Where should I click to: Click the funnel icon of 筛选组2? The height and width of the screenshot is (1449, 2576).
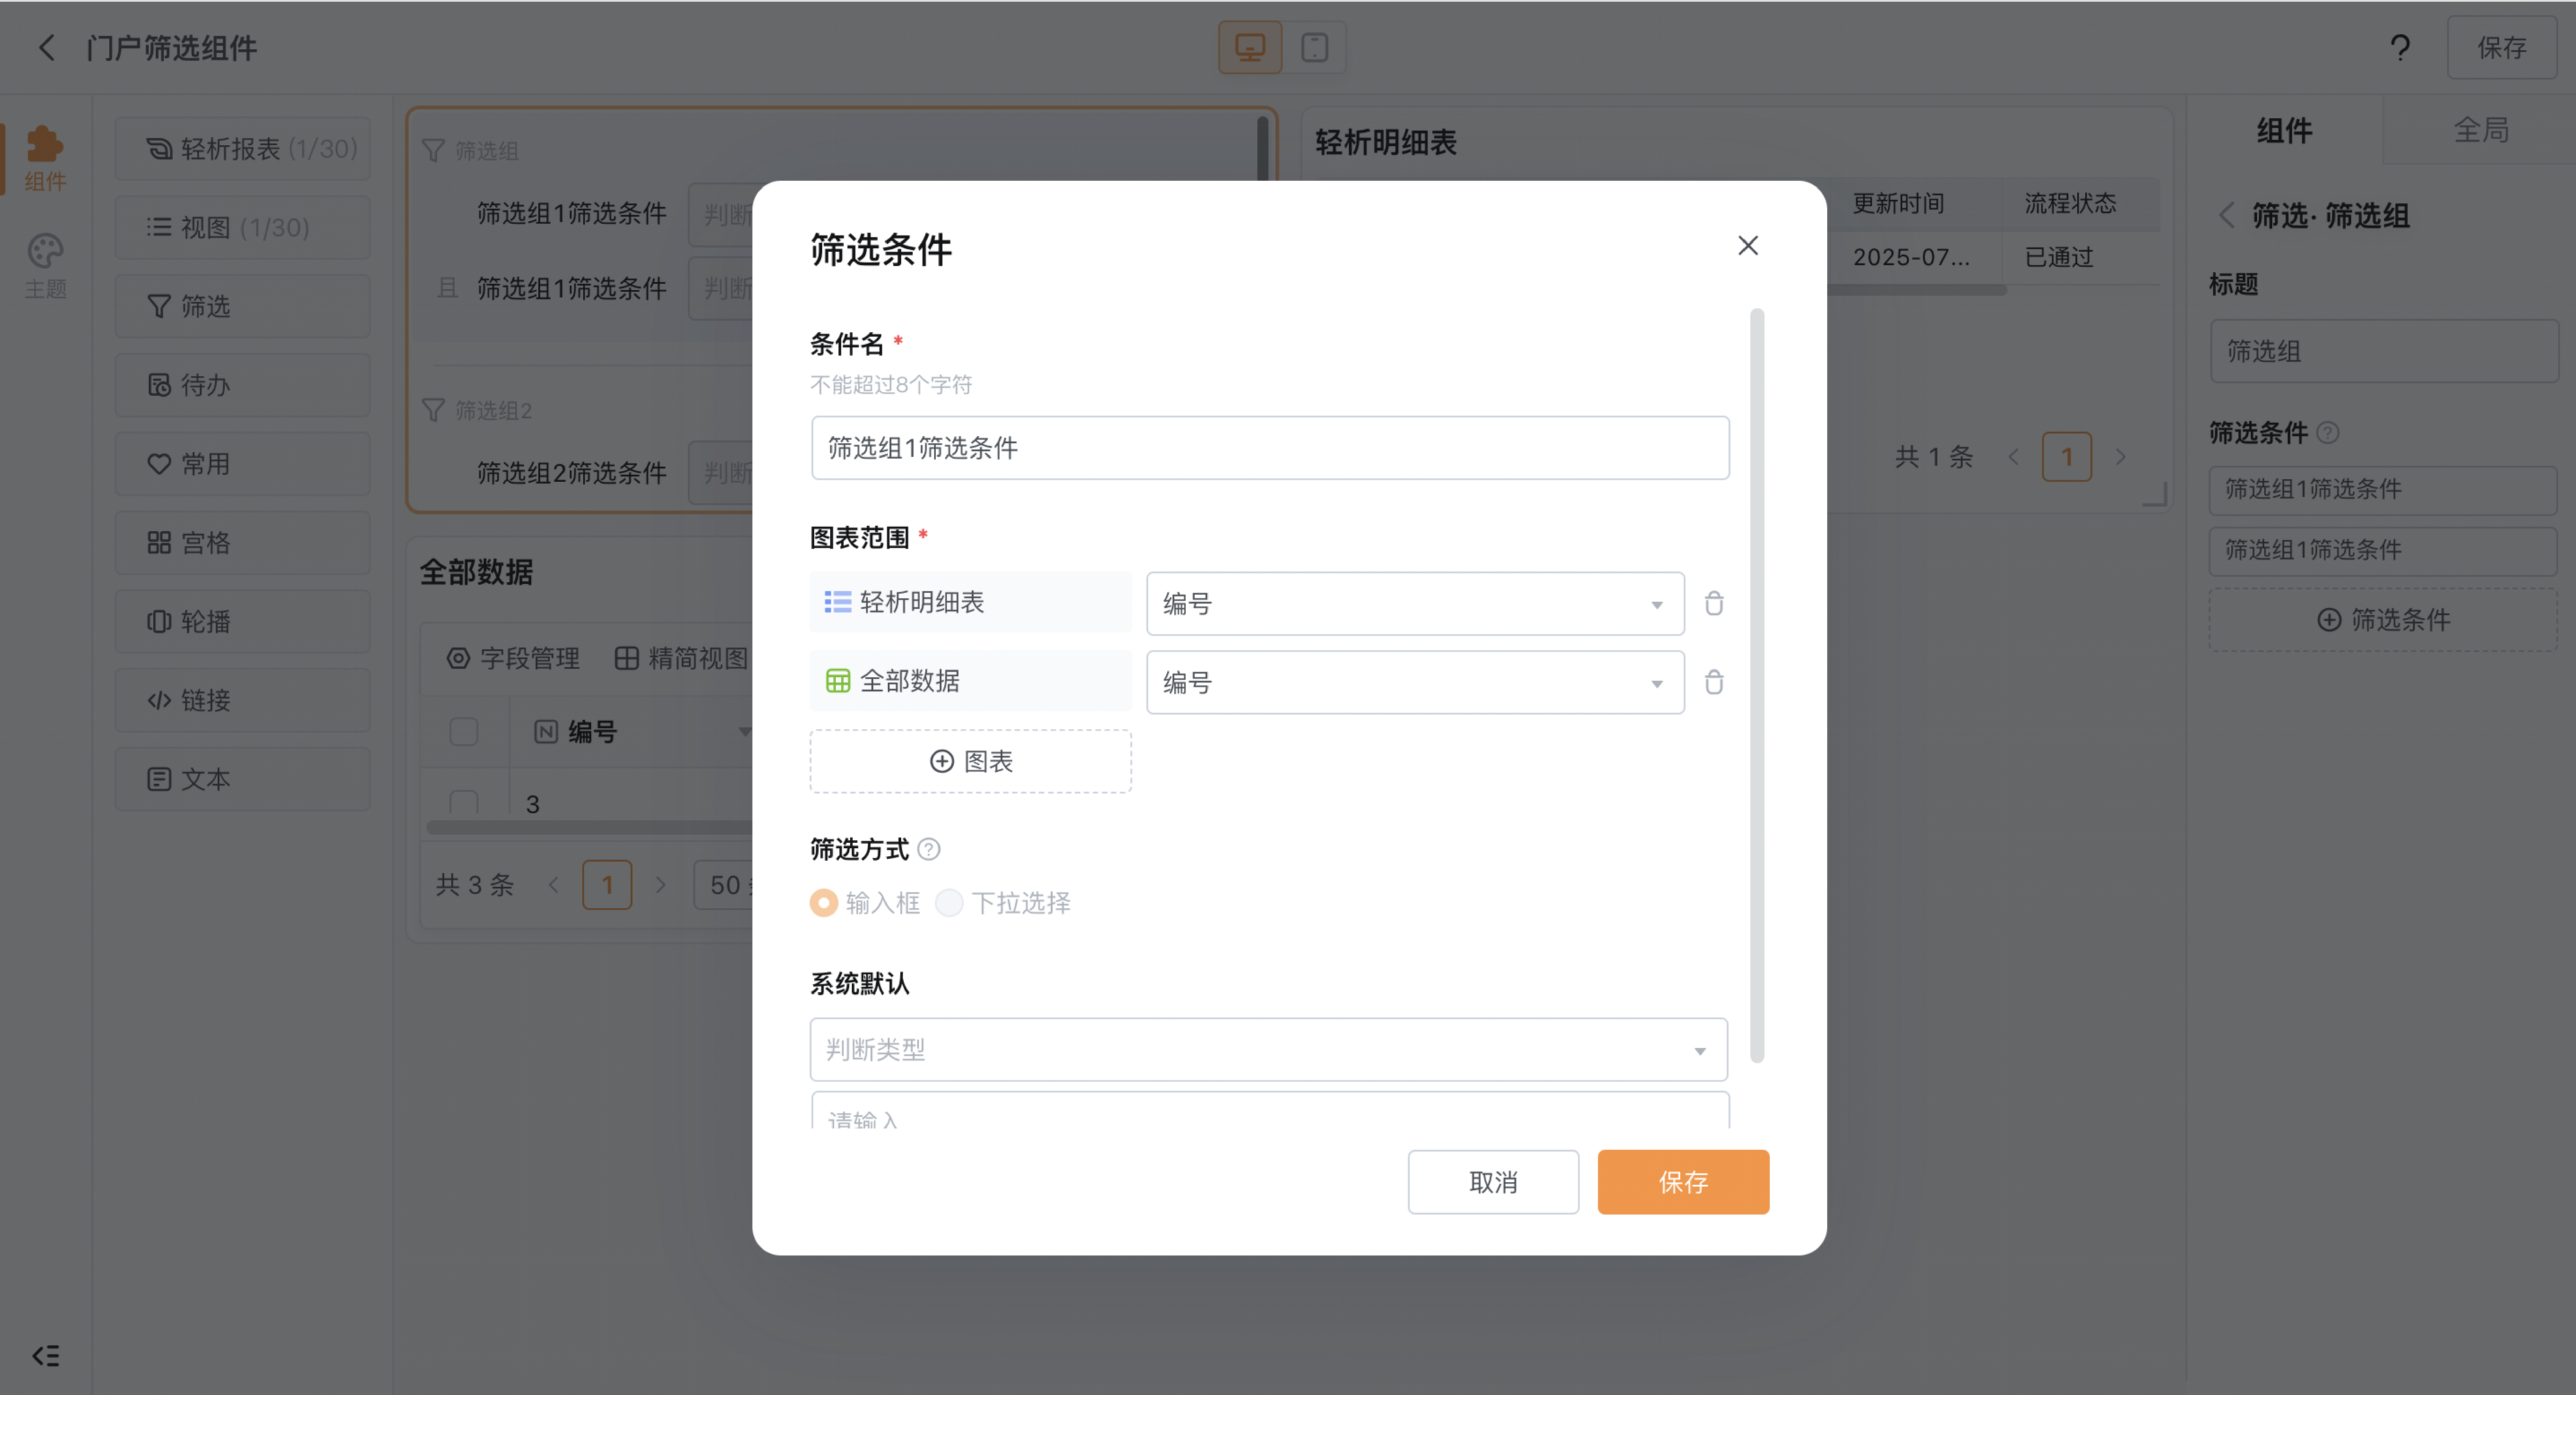click(433, 410)
